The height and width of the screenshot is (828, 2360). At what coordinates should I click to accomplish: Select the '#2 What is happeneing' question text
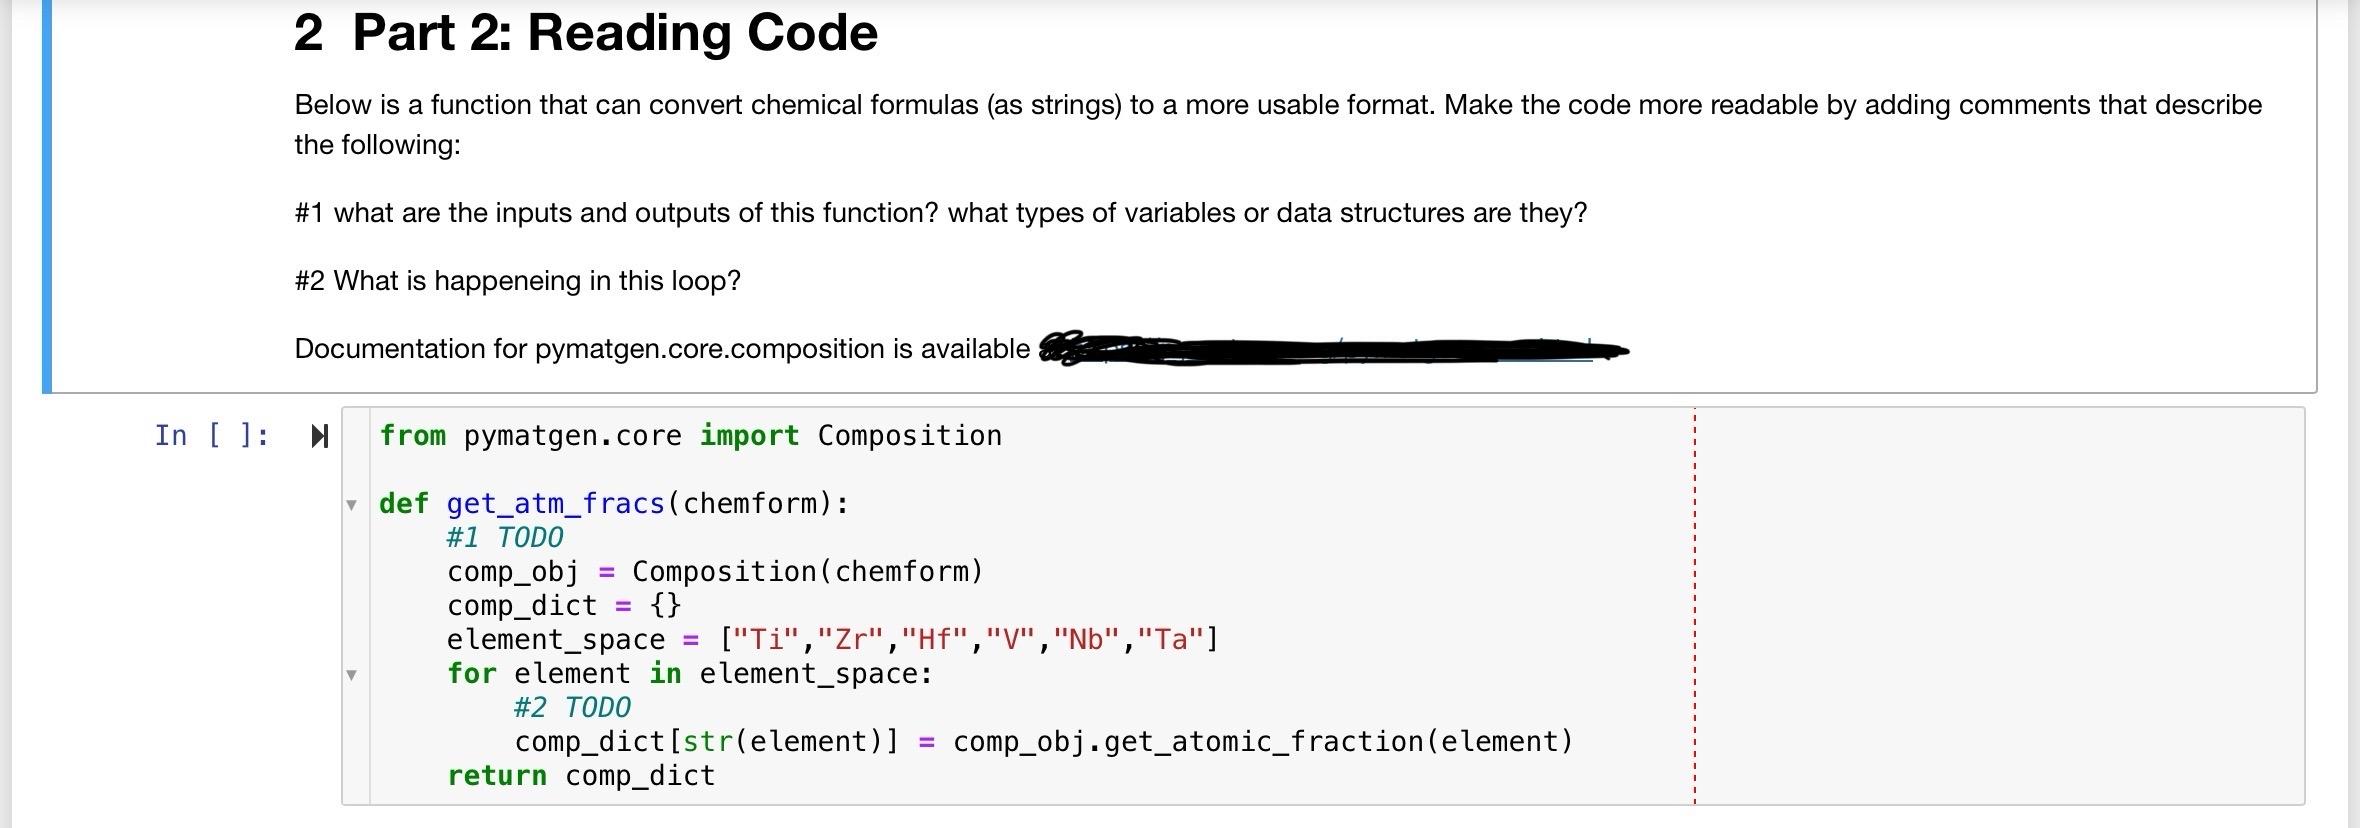[x=517, y=281]
